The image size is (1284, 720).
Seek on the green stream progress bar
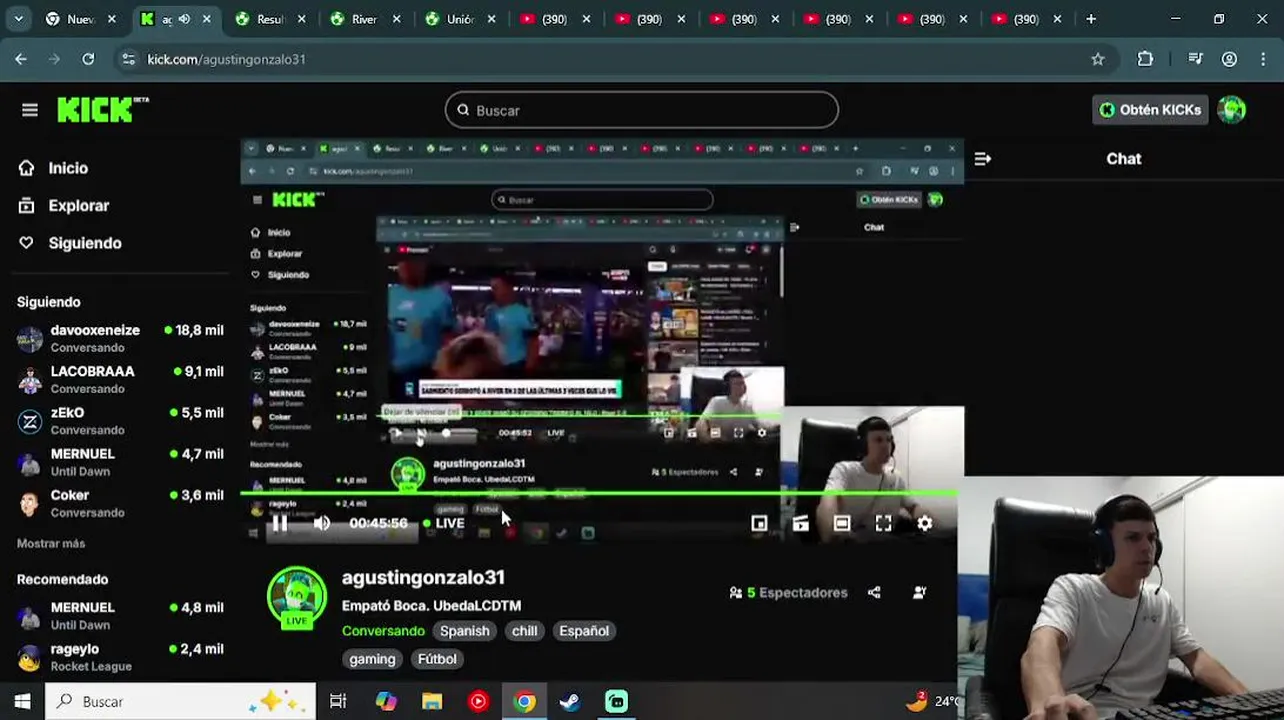point(600,493)
